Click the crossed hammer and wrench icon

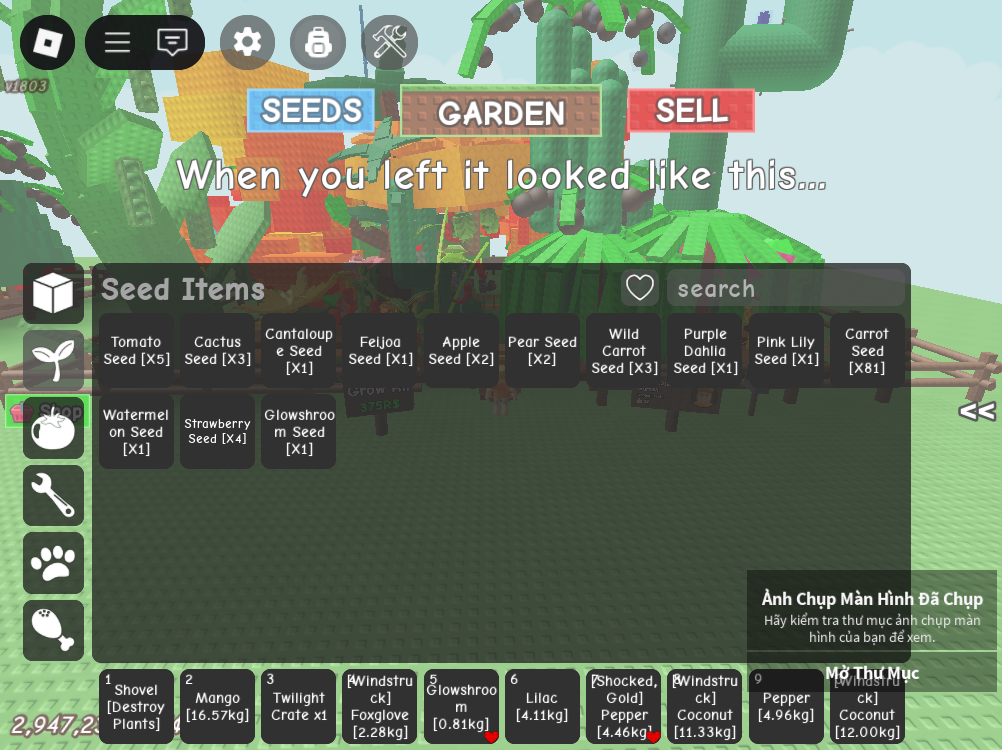coord(389,43)
